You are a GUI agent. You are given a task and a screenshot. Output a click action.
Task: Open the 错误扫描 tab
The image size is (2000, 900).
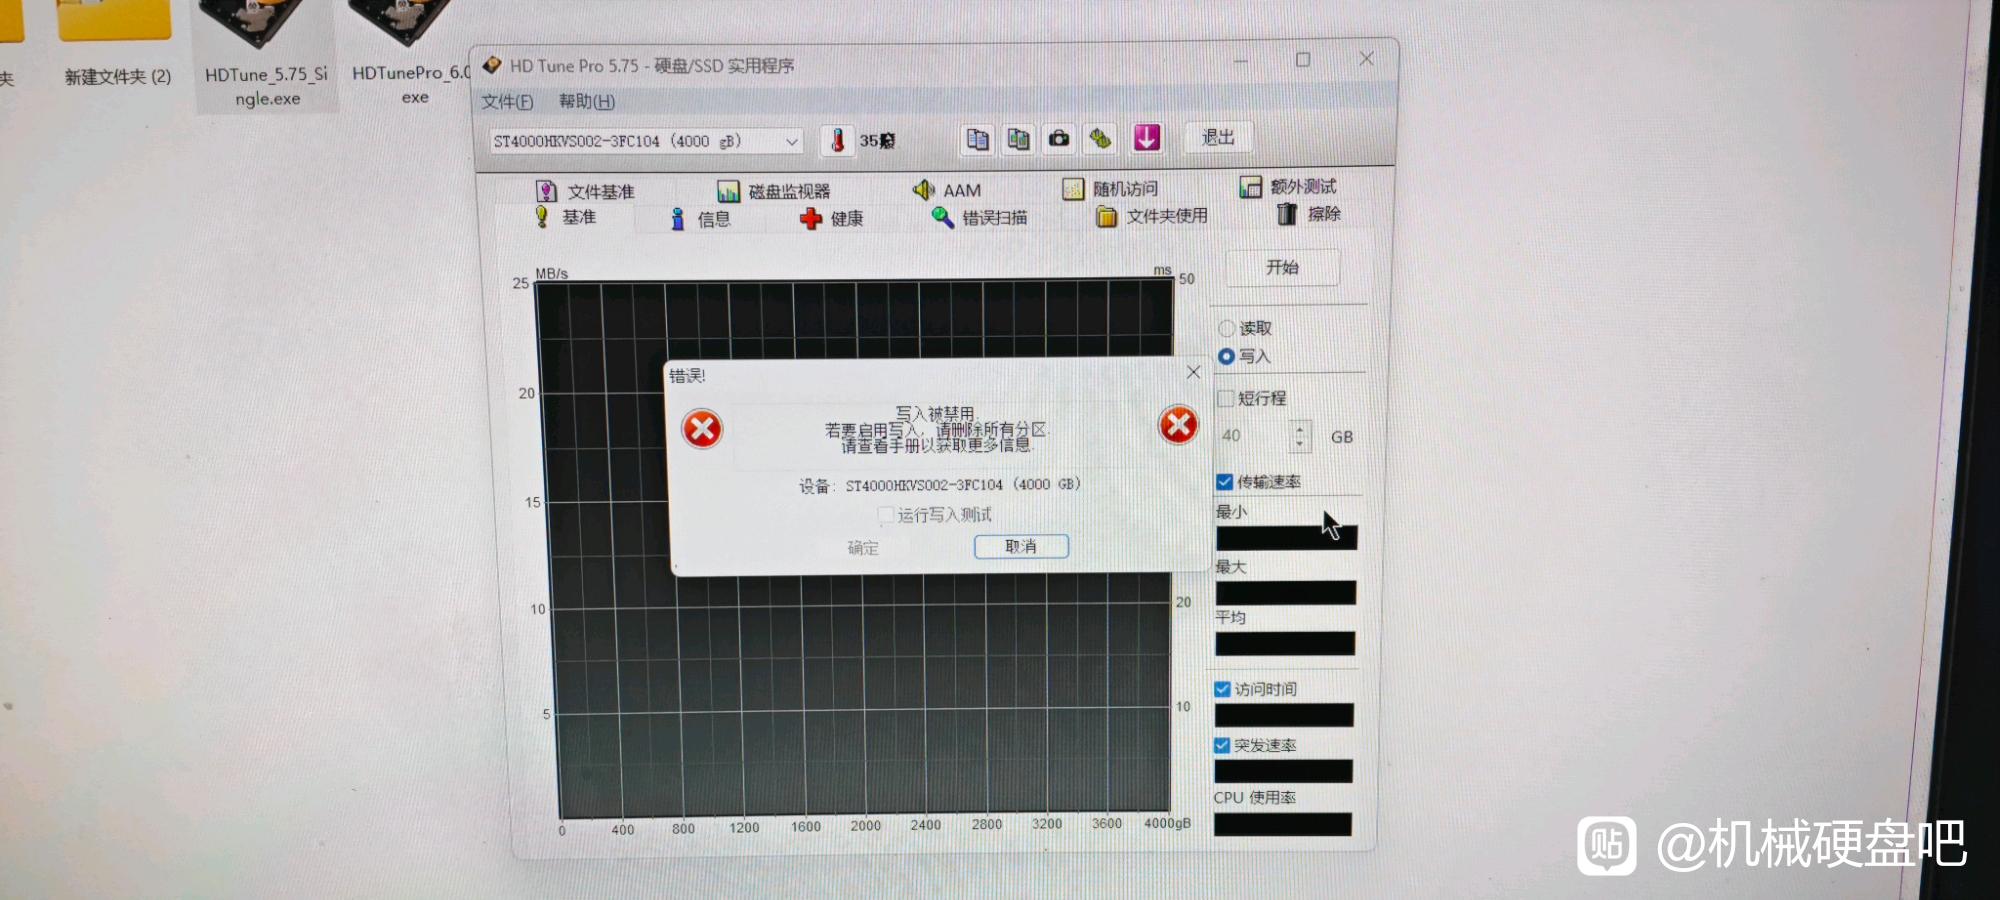pos(980,217)
